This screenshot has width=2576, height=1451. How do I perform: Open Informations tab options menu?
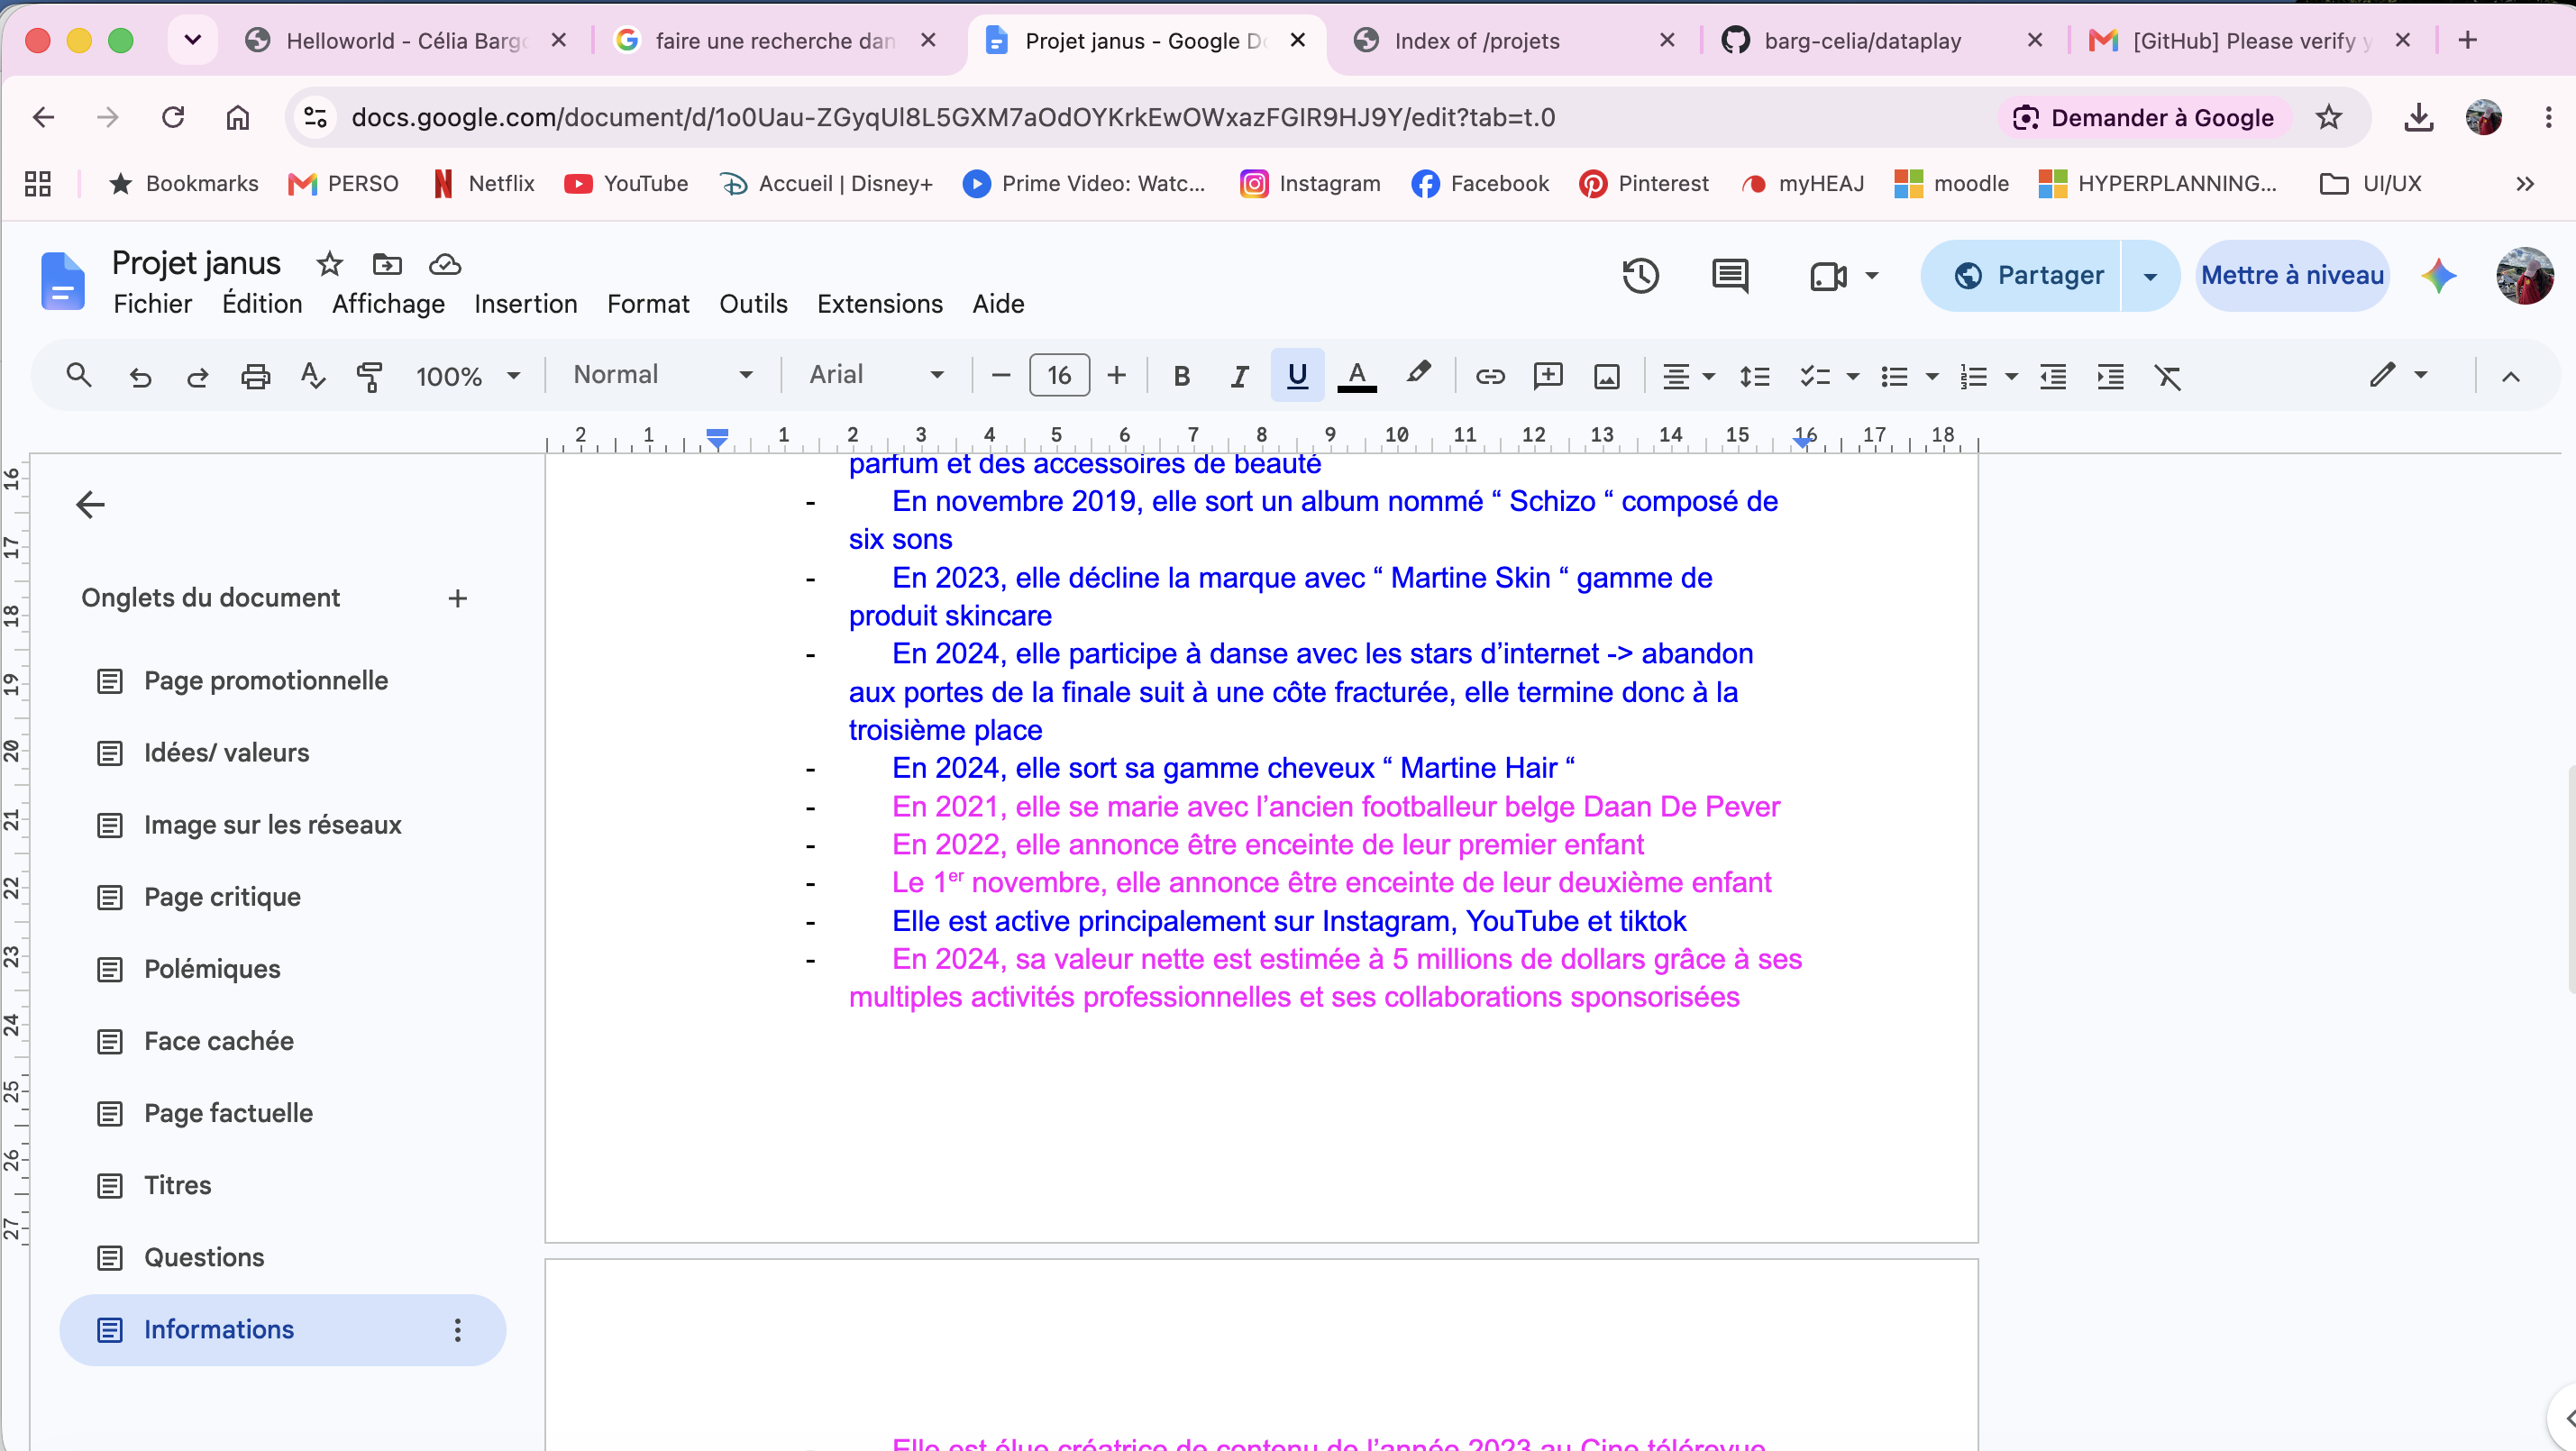pyautogui.click(x=457, y=1329)
